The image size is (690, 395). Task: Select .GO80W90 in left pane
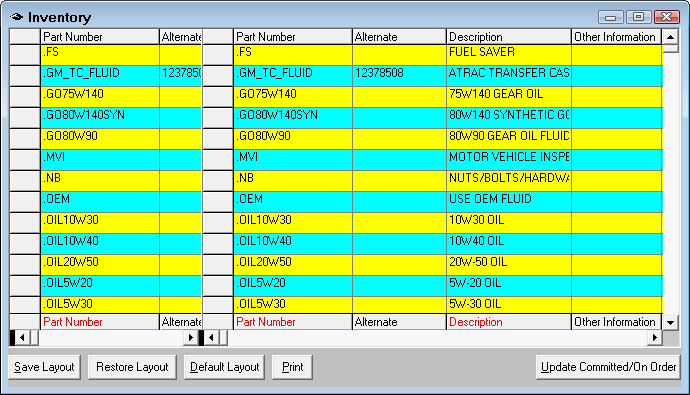click(99, 139)
